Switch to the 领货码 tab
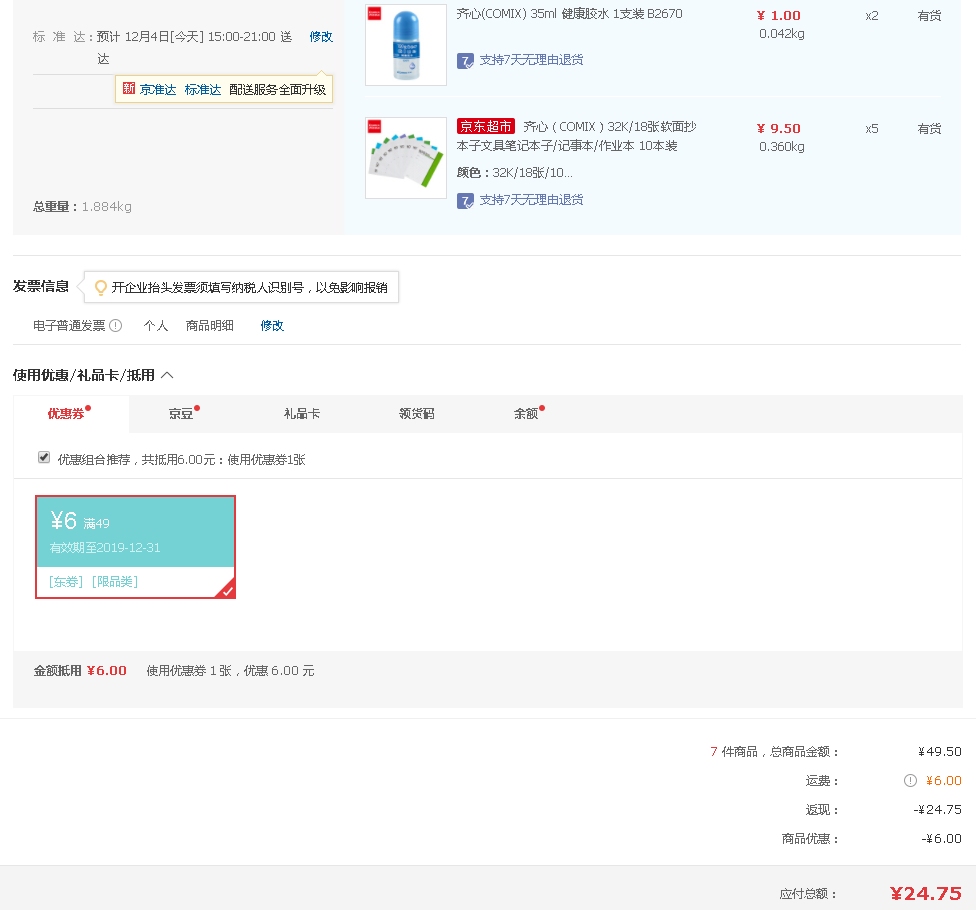The height and width of the screenshot is (910, 976). [416, 414]
